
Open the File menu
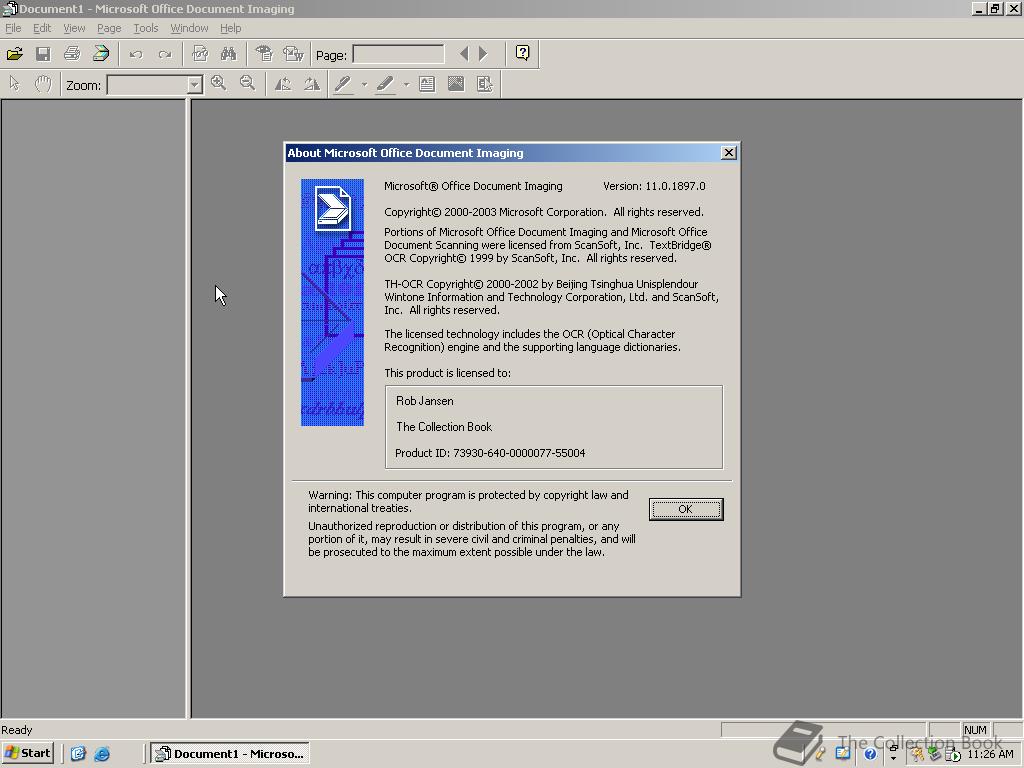pos(13,28)
